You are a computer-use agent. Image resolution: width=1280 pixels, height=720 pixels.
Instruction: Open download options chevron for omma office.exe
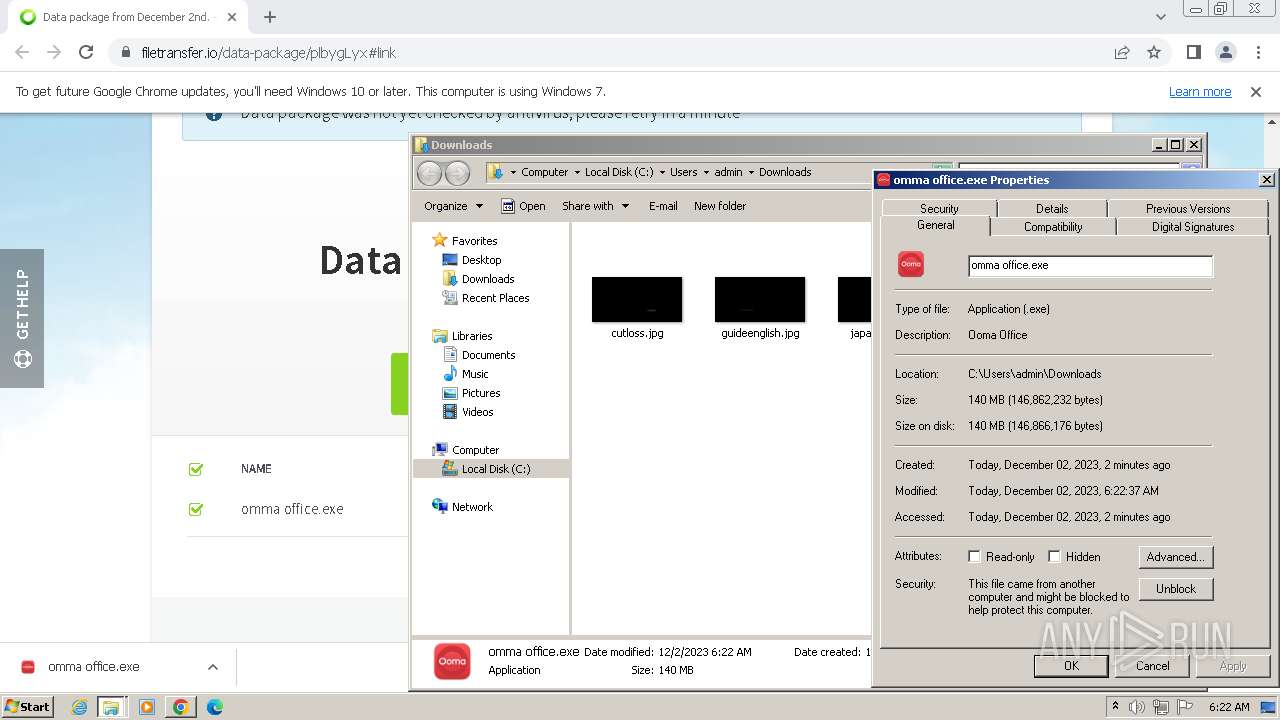coord(212,667)
